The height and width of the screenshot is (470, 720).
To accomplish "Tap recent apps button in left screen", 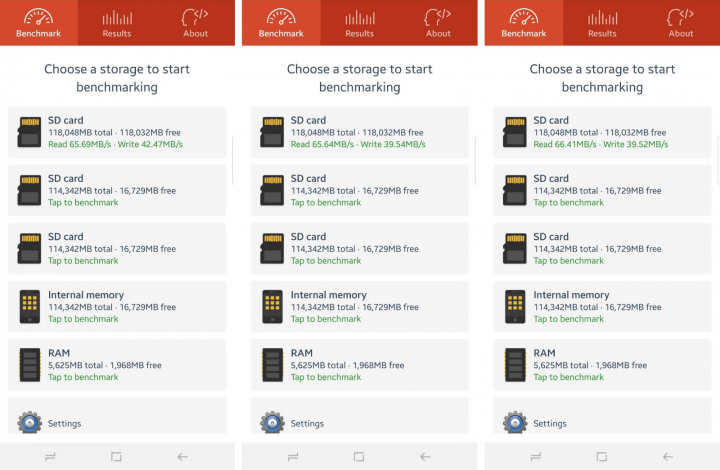I will coord(50,457).
